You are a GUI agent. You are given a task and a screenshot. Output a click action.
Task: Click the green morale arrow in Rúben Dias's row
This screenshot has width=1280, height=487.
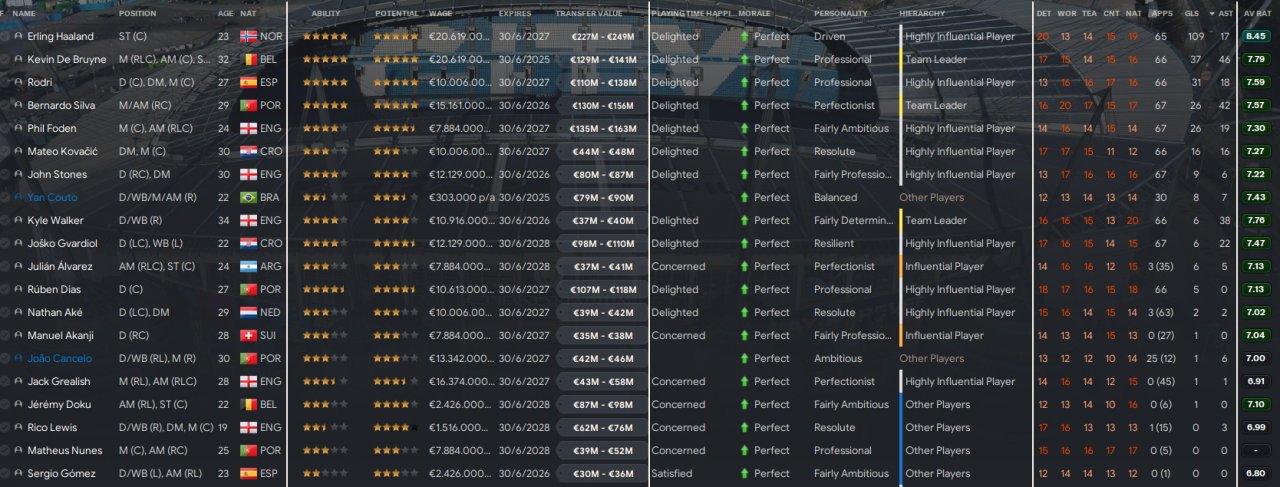point(744,289)
